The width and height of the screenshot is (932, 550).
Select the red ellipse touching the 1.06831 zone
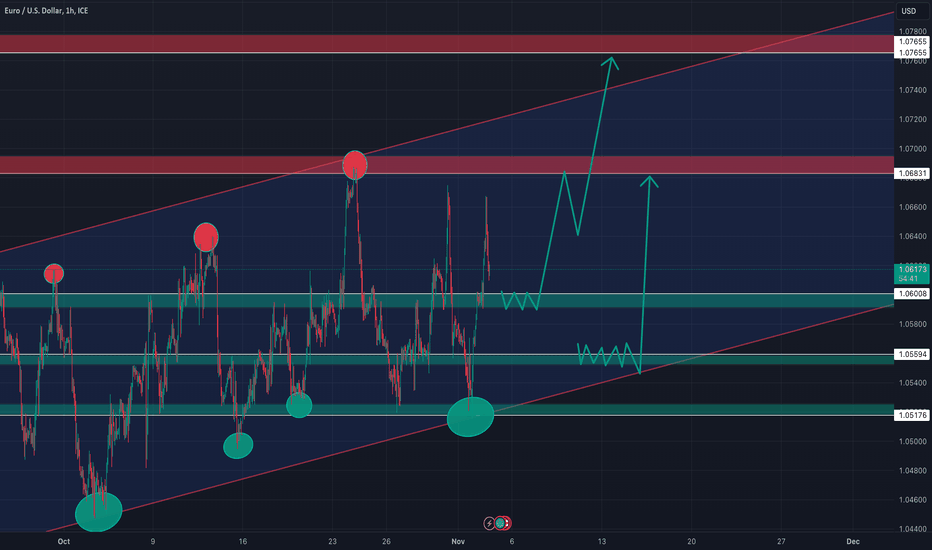[x=355, y=165]
